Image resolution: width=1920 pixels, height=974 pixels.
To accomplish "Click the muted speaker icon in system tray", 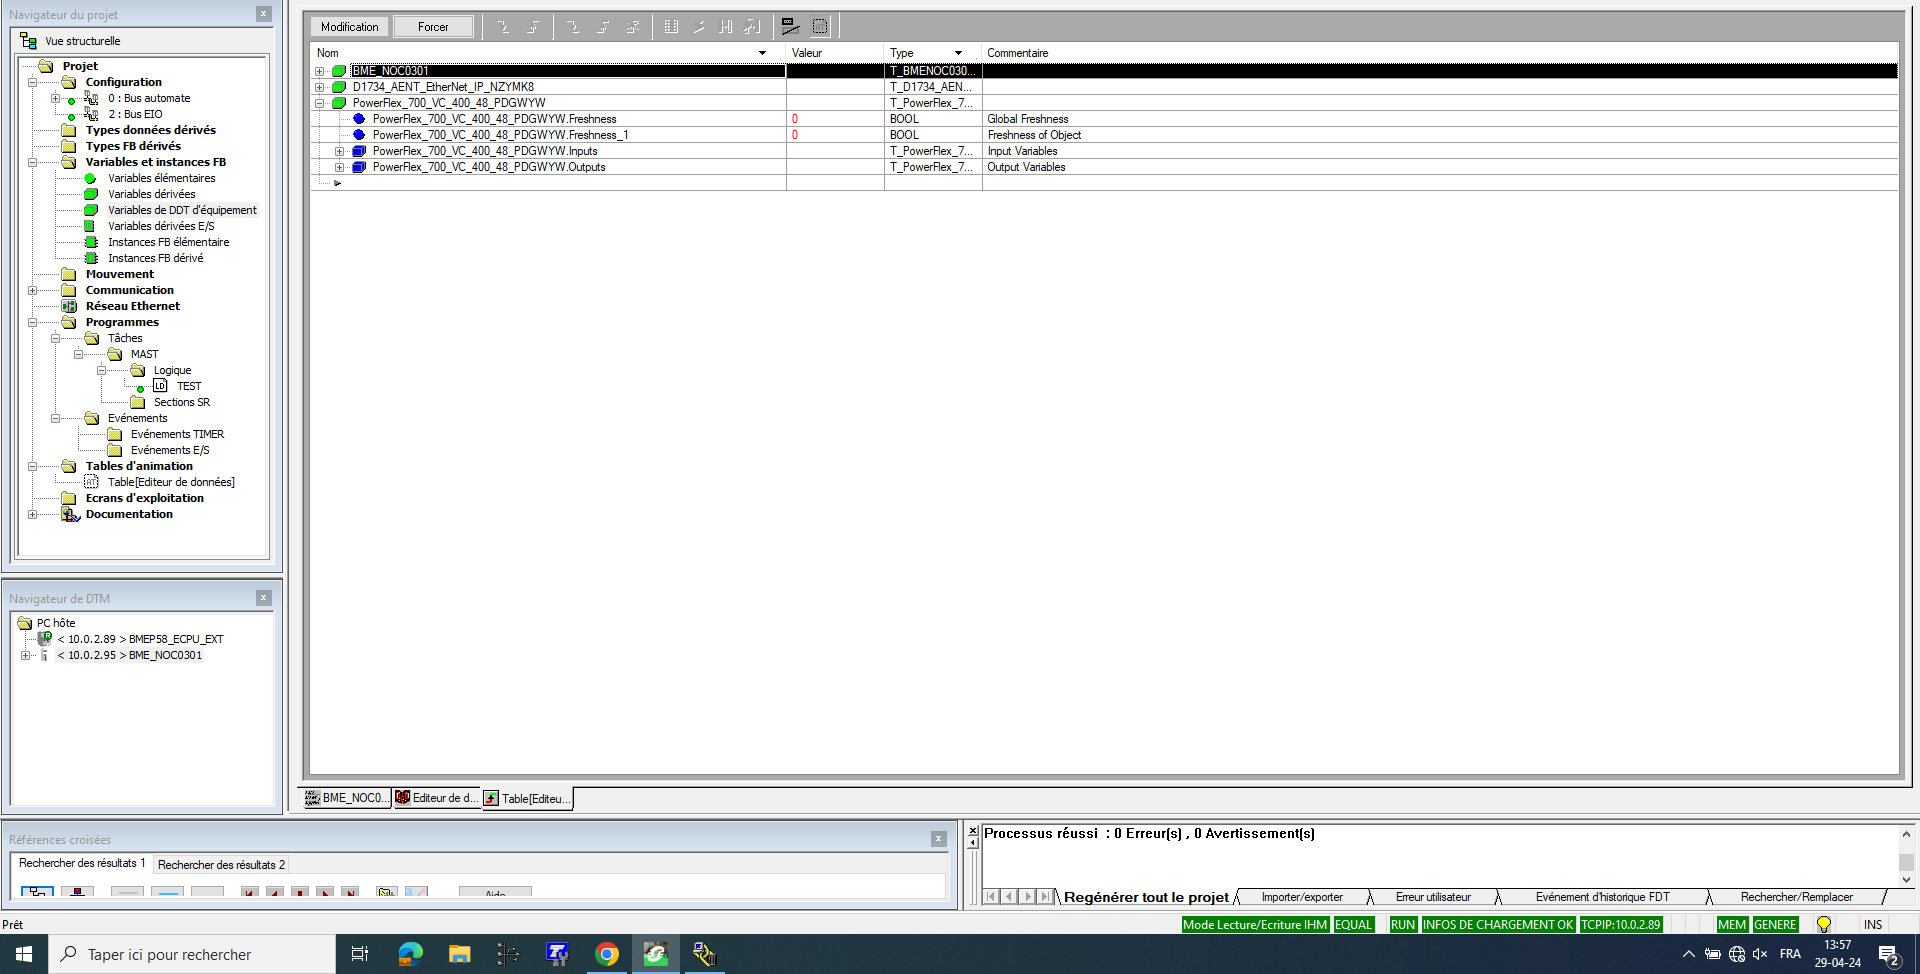I will pyautogui.click(x=1760, y=954).
